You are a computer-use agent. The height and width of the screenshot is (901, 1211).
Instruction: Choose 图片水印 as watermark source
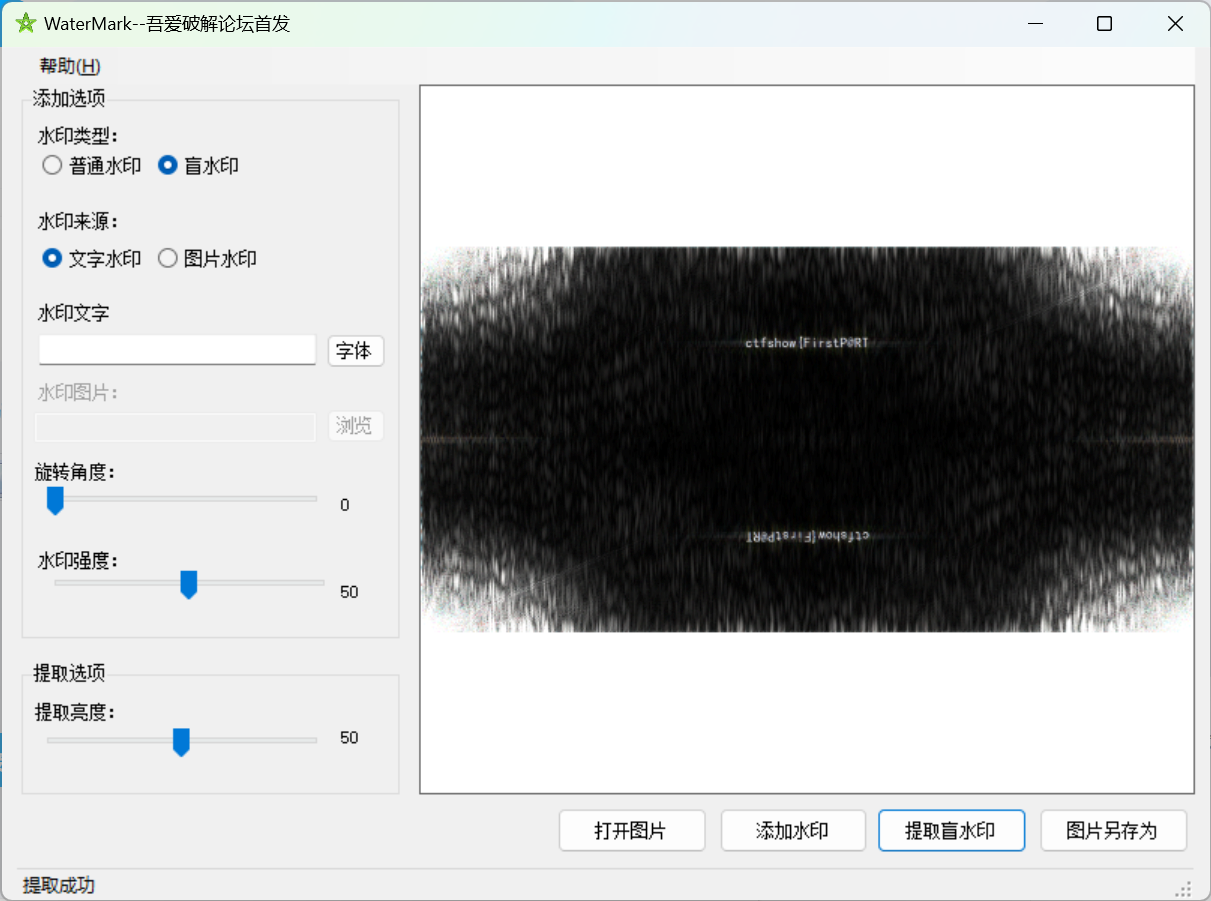coord(168,259)
